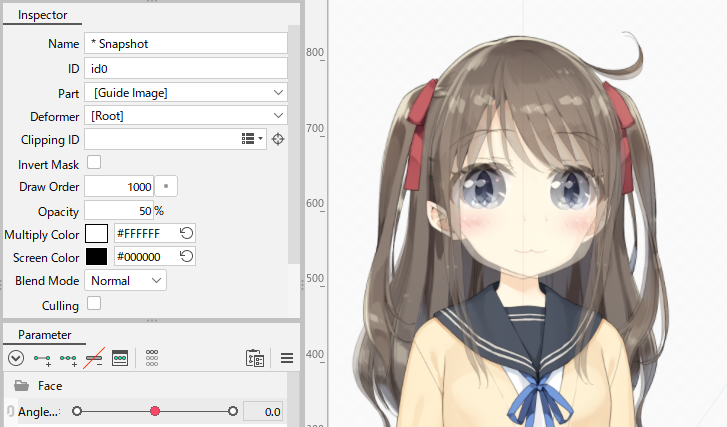Click the key form grid dots icon

tap(152, 358)
